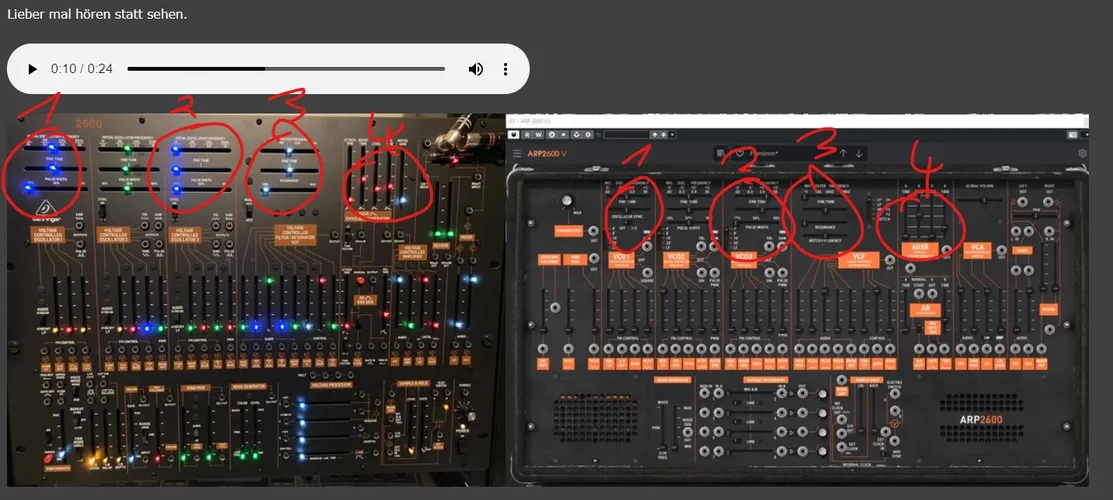The width and height of the screenshot is (1113, 500).
Task: Adjust the noise generator level slider
Action: coord(675,428)
